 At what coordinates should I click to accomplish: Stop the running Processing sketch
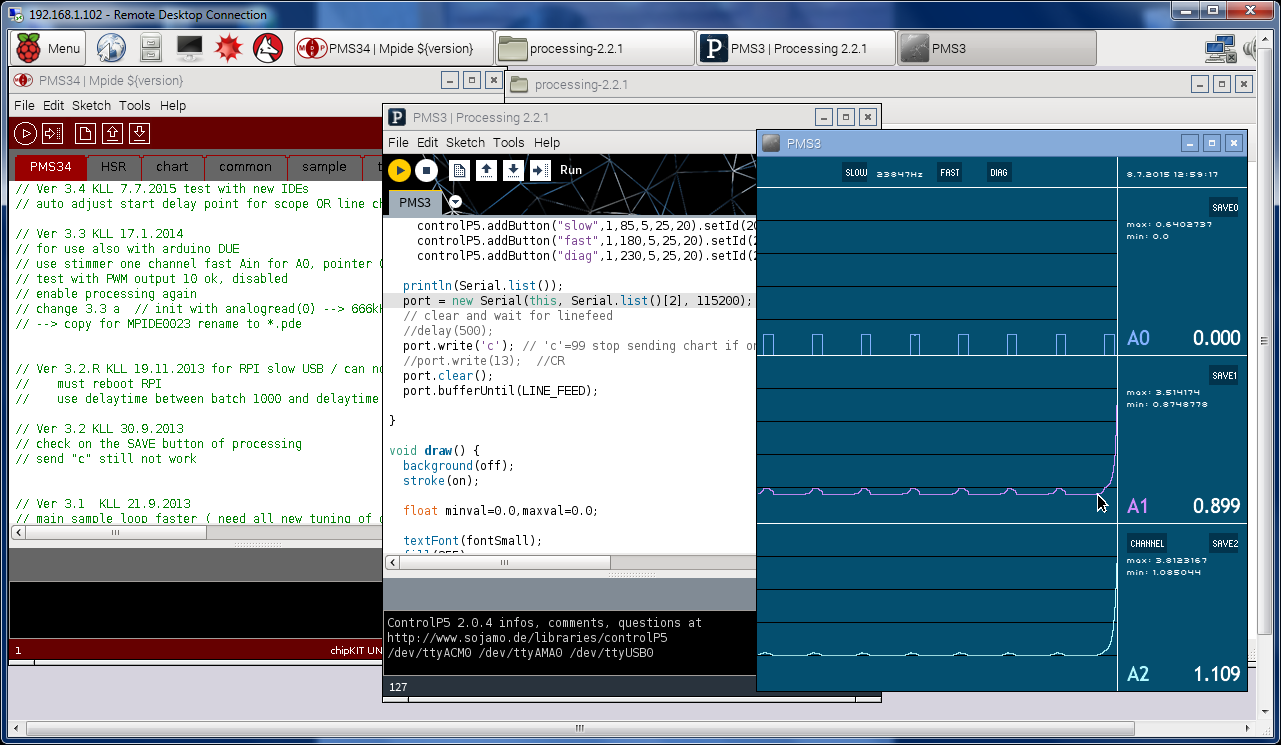tap(426, 170)
